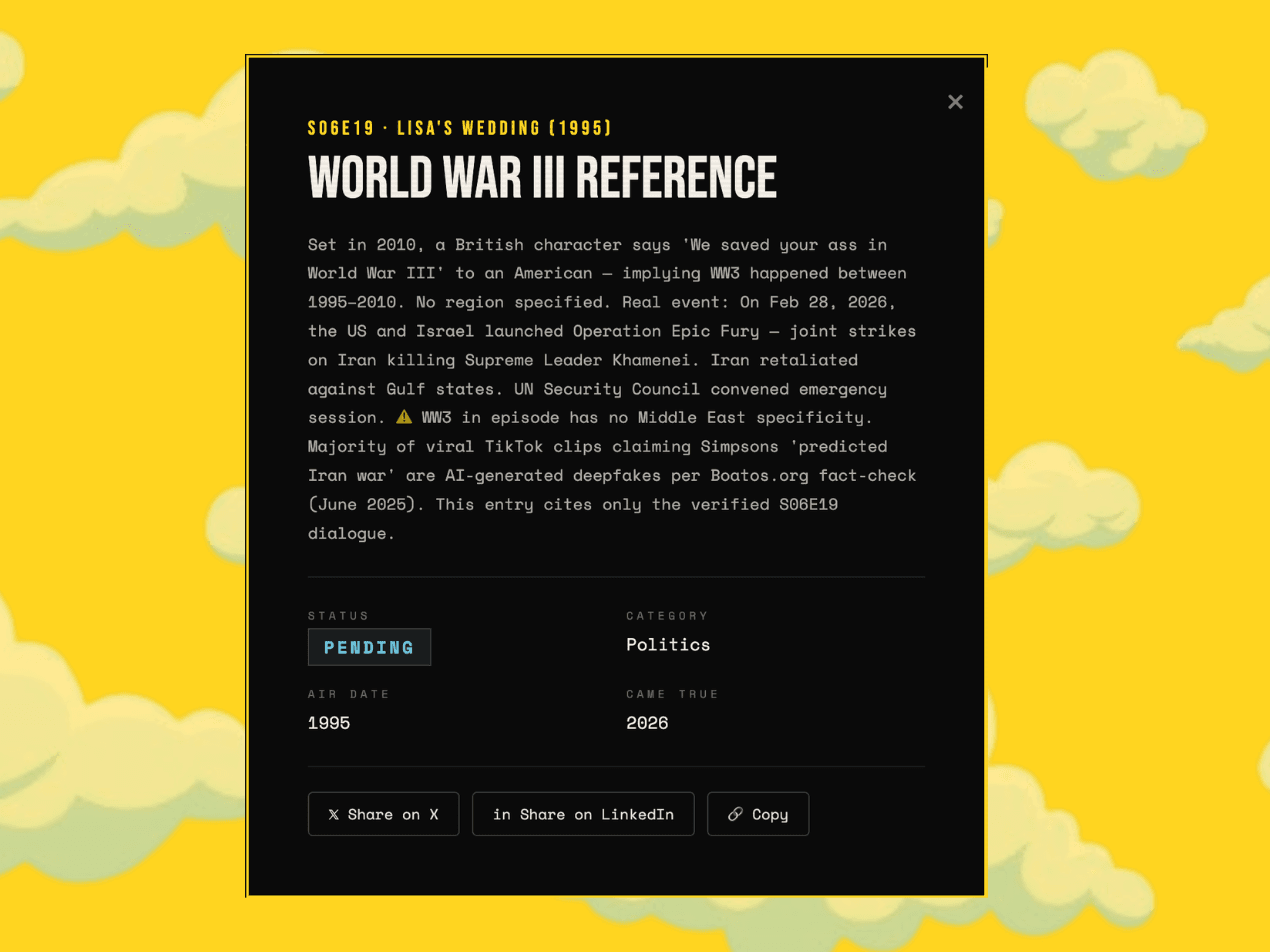The width and height of the screenshot is (1270, 952).
Task: Select the Politics category value
Action: [x=668, y=645]
